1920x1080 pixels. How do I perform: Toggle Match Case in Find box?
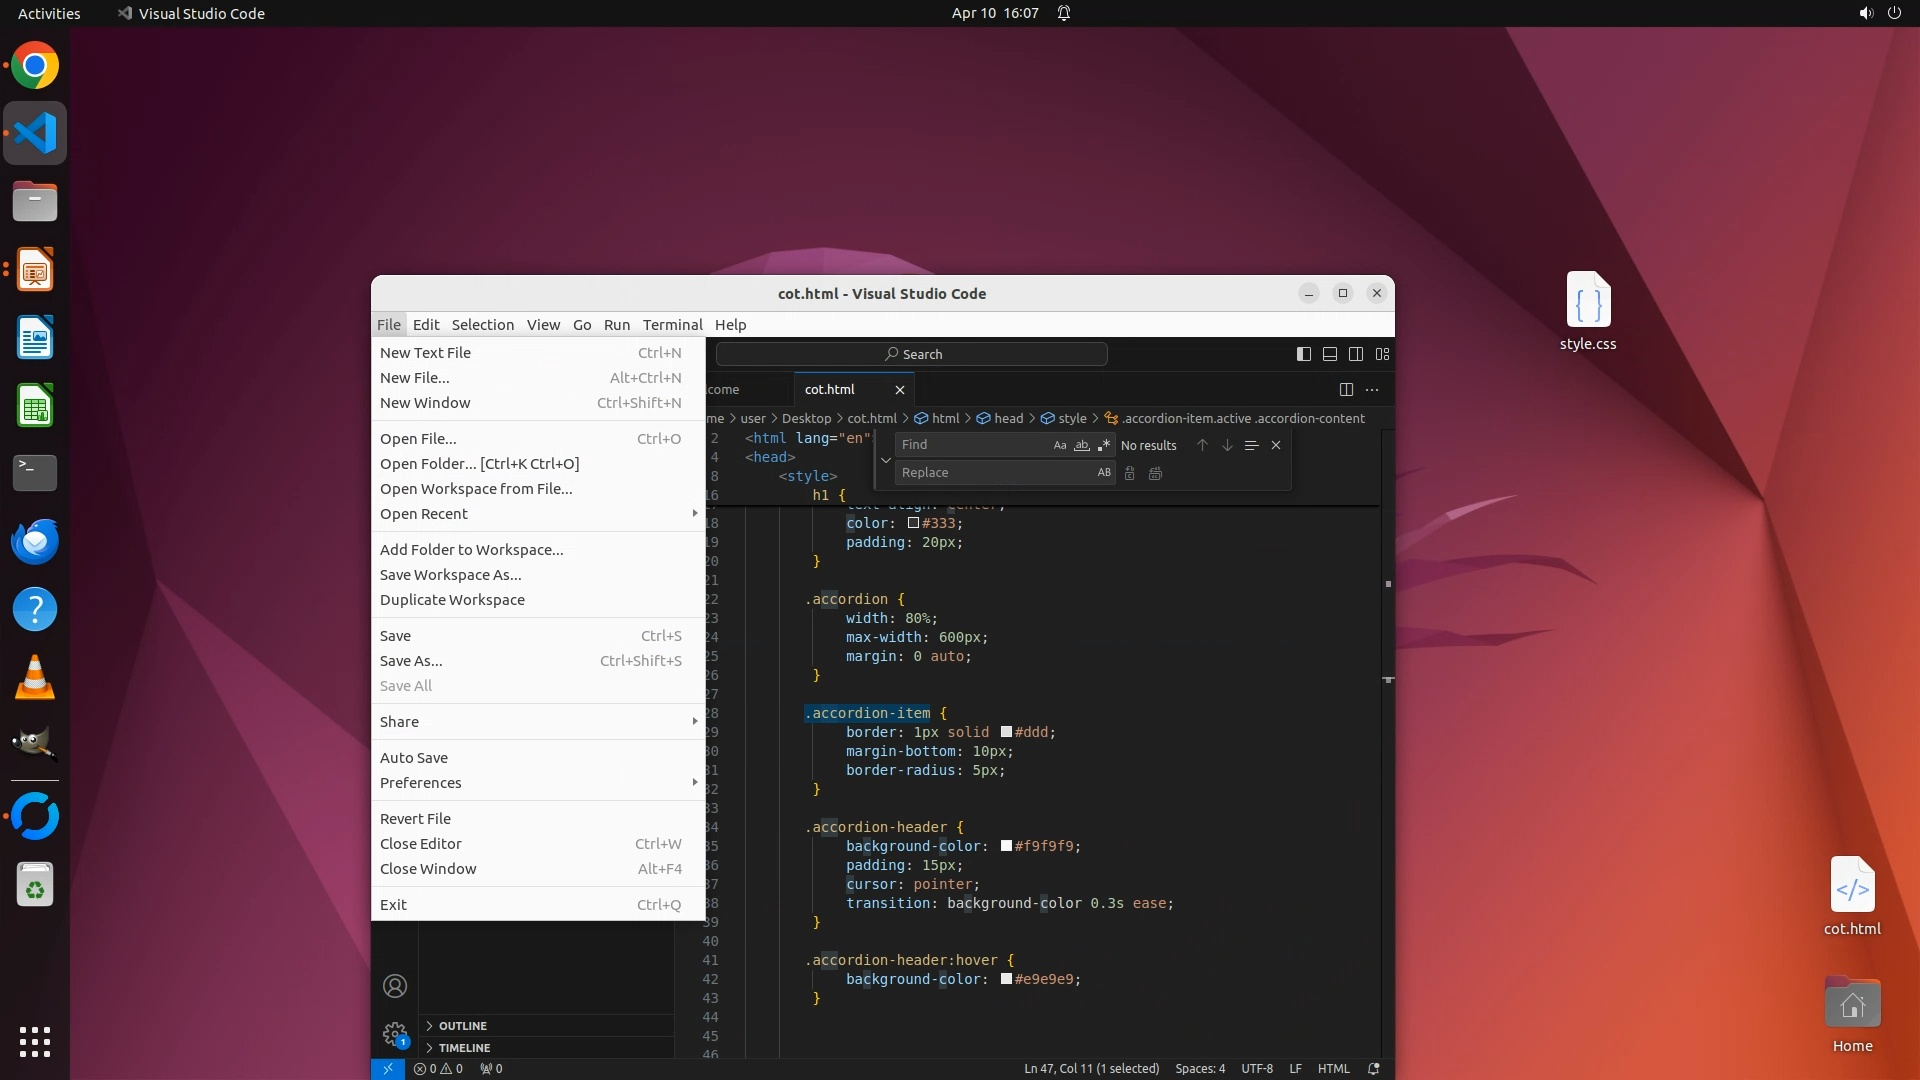pyautogui.click(x=1060, y=446)
